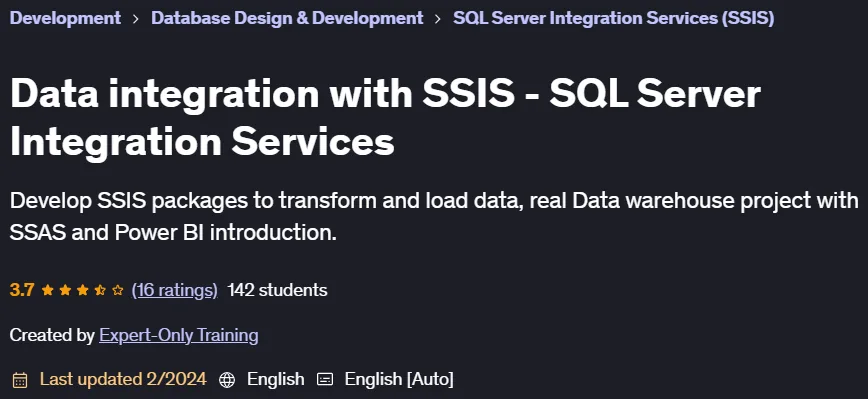Click the closed captions icon

[x=325, y=380]
